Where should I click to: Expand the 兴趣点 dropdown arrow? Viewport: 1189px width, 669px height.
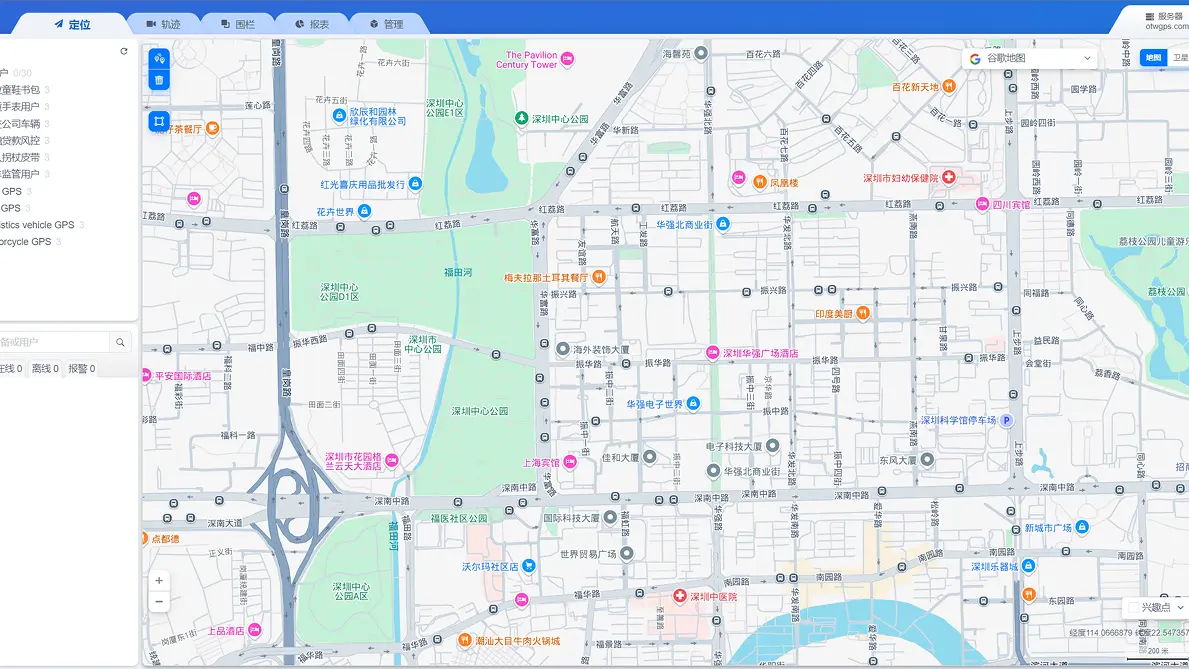[x=1181, y=608]
